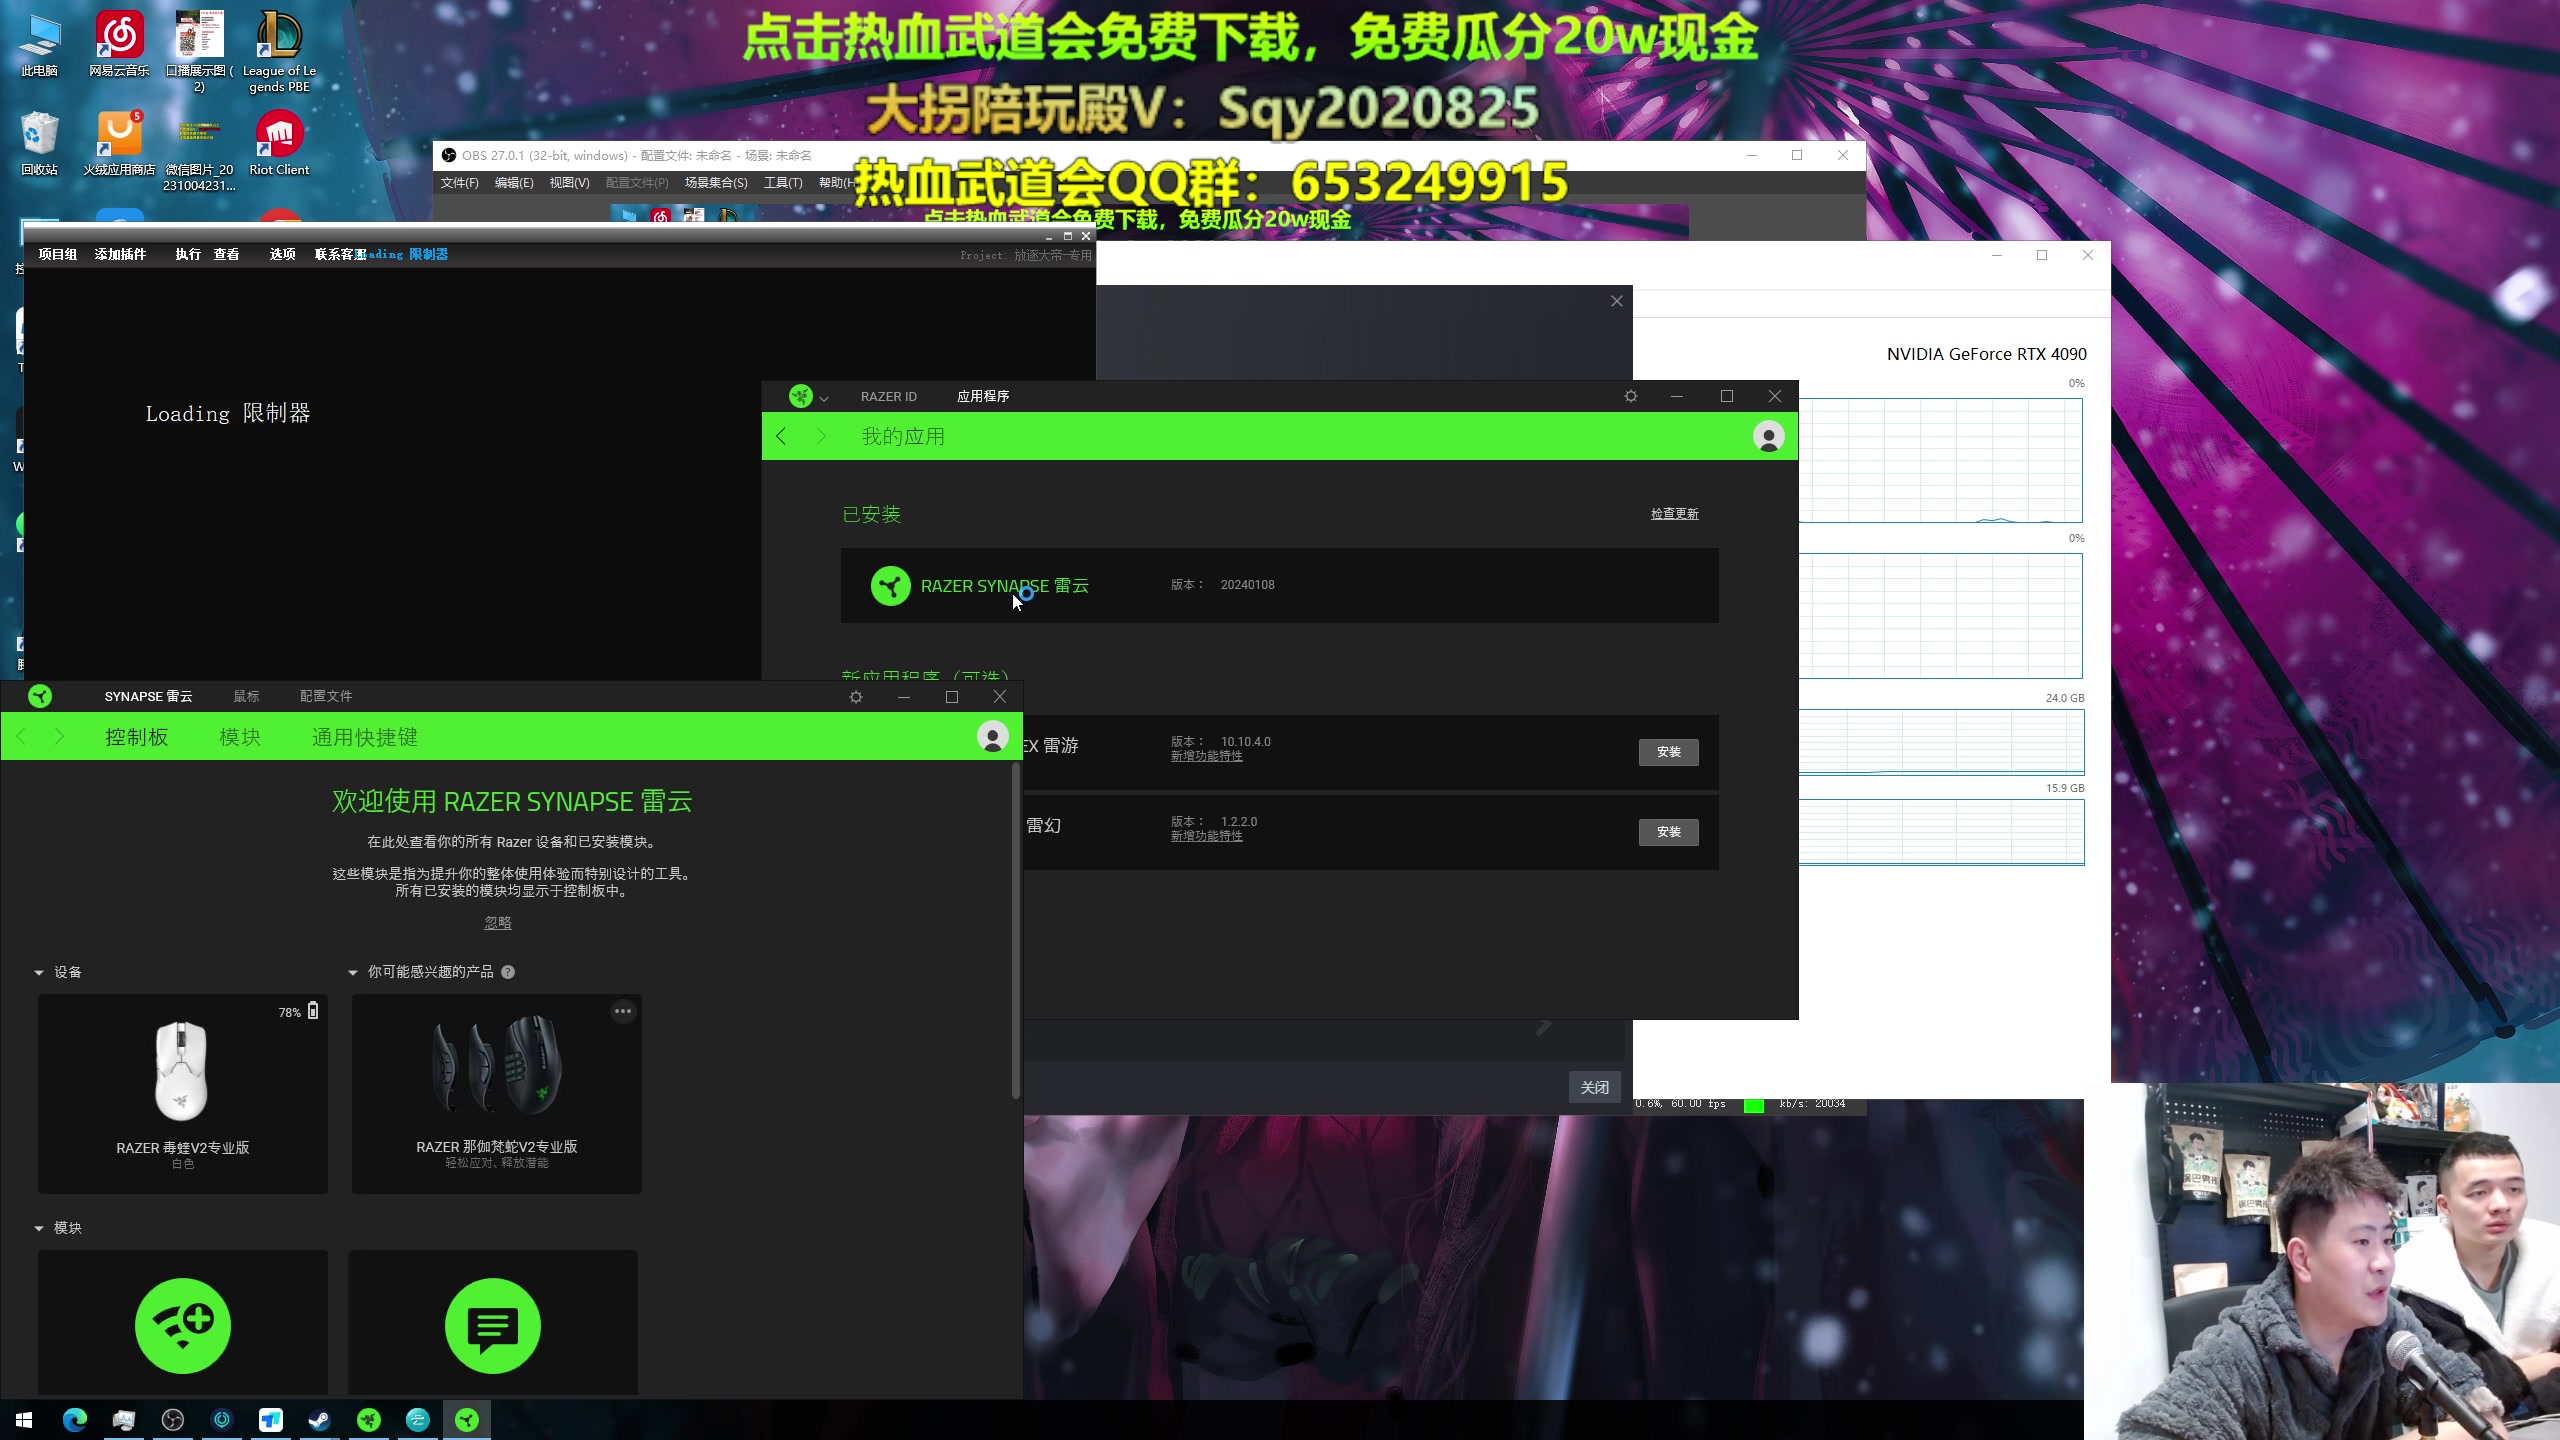The width and height of the screenshot is (2560, 1440).
Task: Open three-dot menu on Naga V2 card
Action: (x=623, y=1011)
